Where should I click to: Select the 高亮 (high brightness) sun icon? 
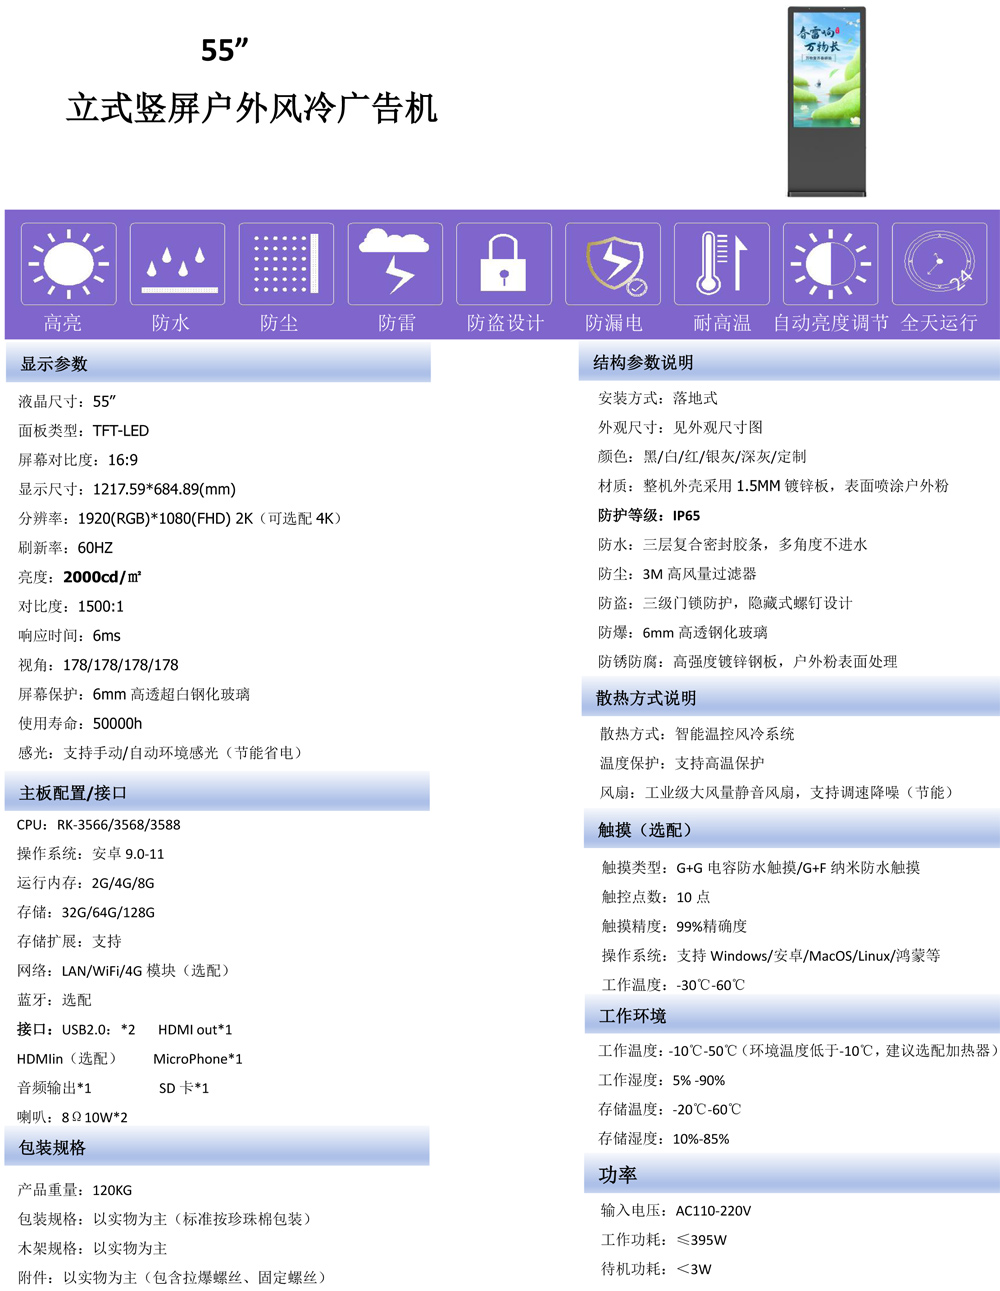point(67,262)
